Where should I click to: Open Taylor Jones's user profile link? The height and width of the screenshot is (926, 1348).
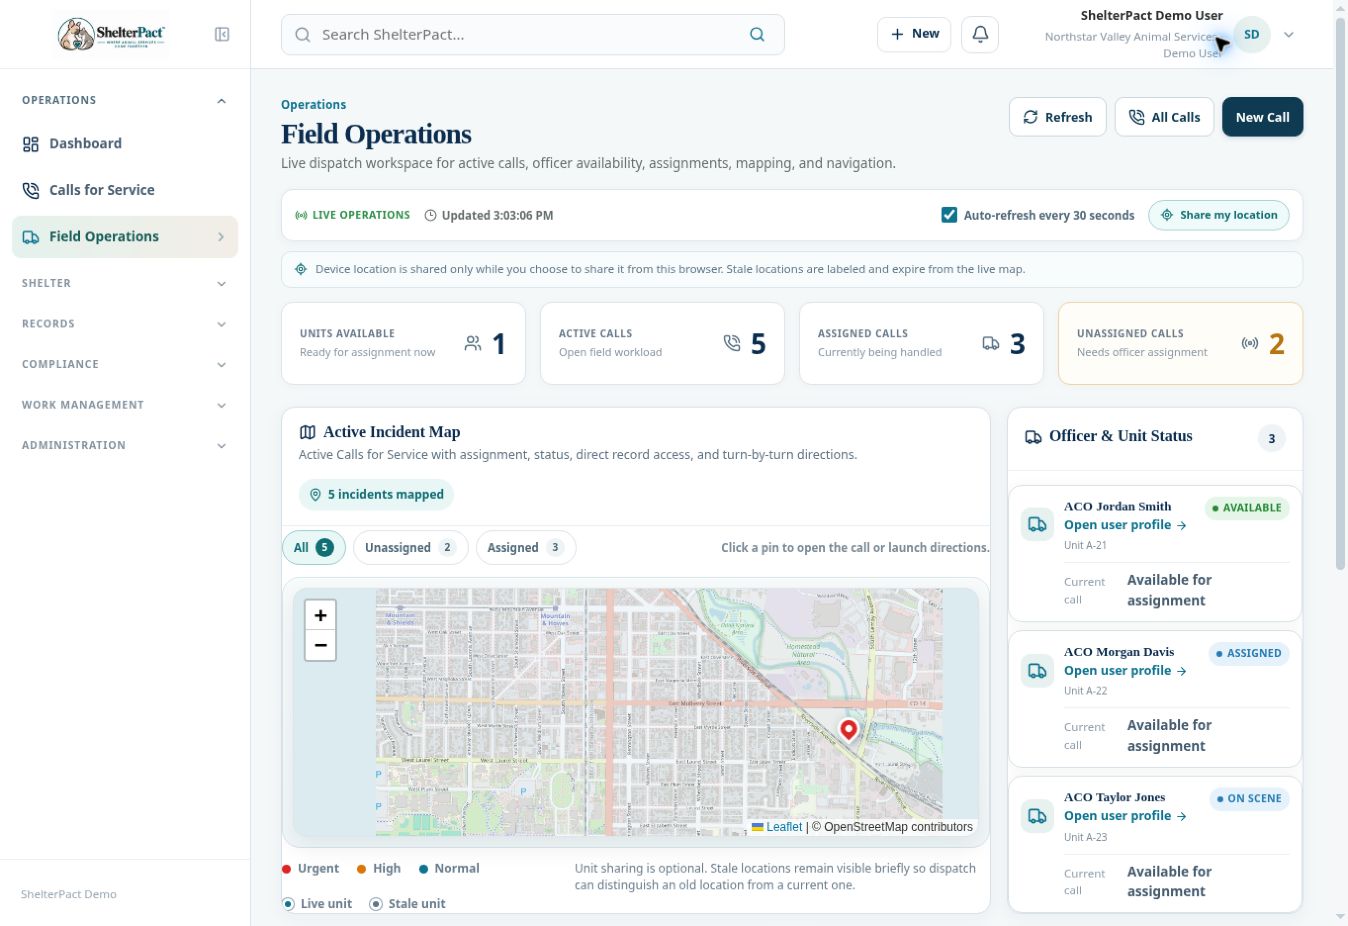click(x=1125, y=816)
